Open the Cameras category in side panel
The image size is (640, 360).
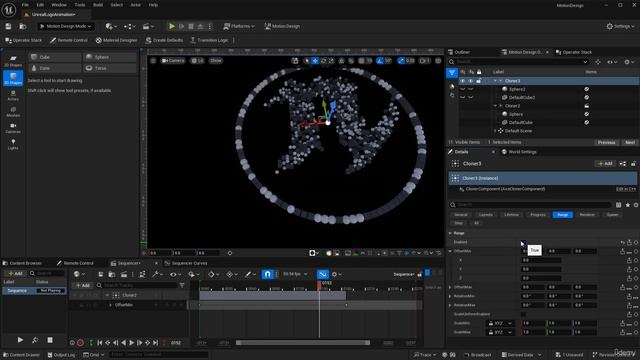point(13,128)
